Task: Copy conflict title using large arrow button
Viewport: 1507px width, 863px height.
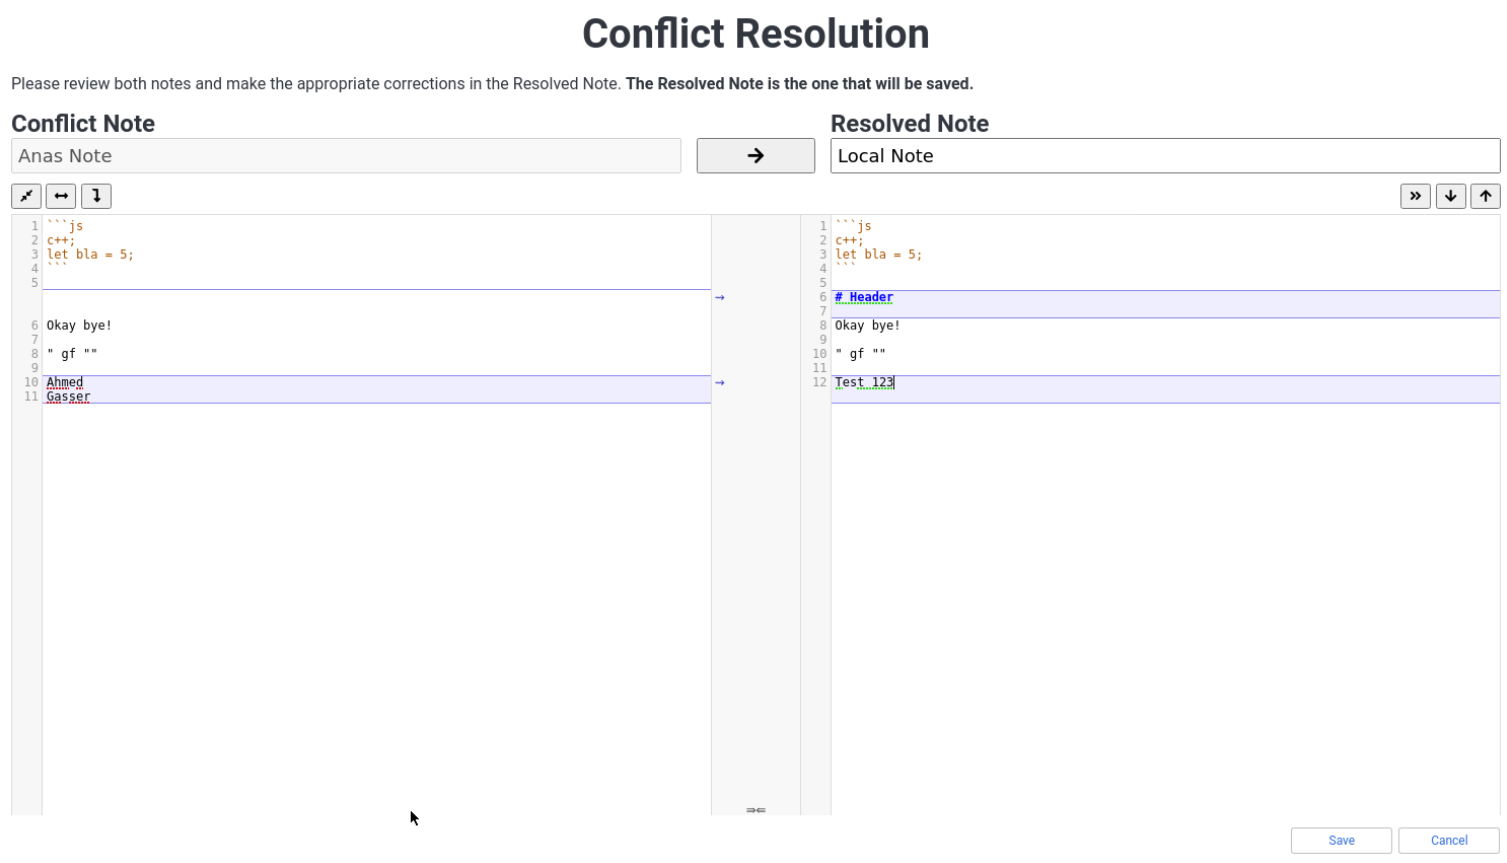Action: [755, 156]
